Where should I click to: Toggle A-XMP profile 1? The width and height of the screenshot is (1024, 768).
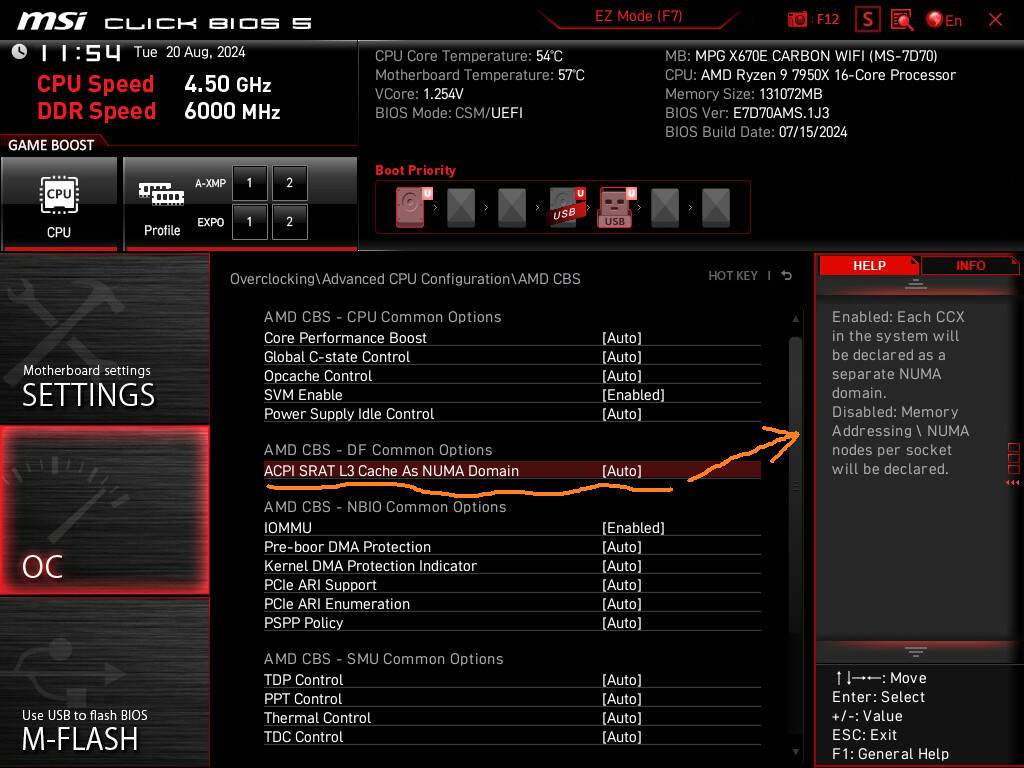point(249,184)
